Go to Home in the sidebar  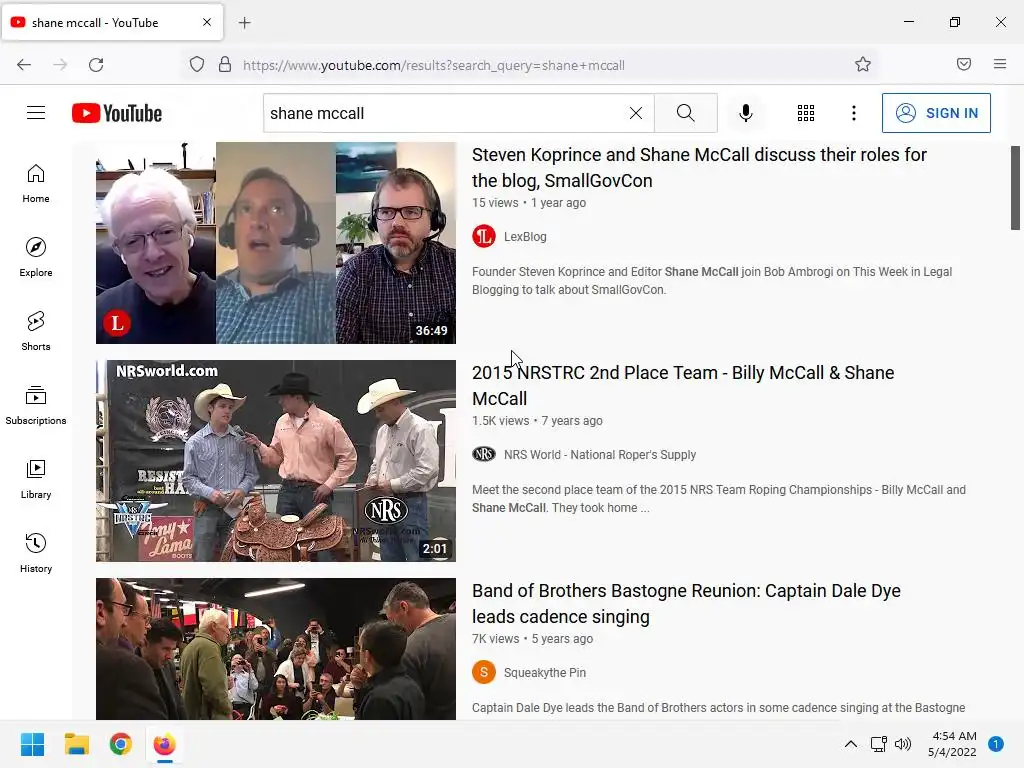point(36,184)
